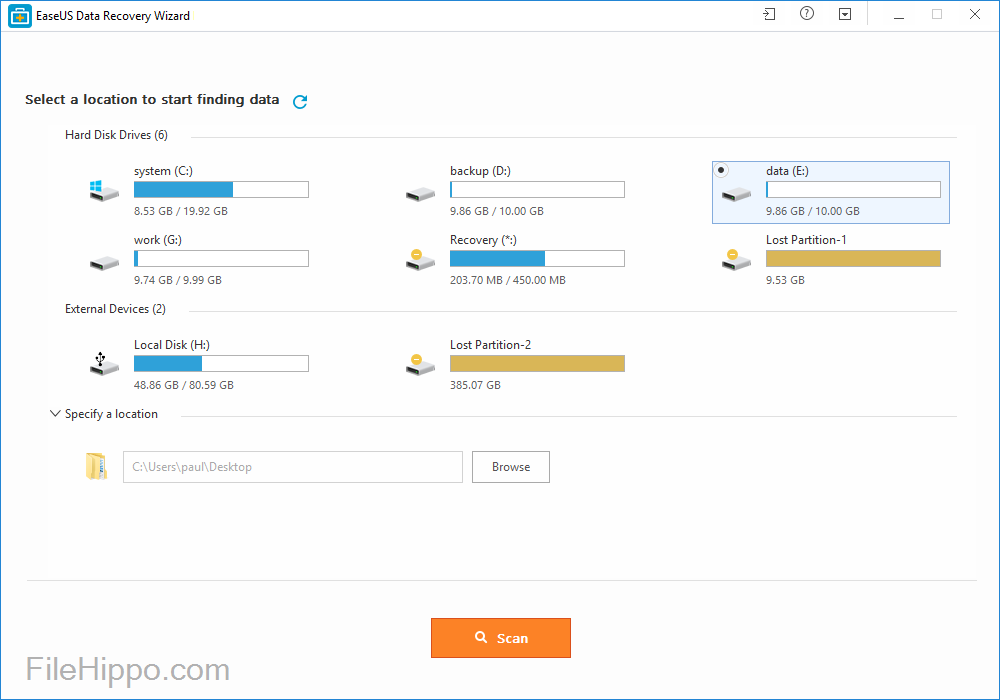Click the Recovery (*:) partition icon
The height and width of the screenshot is (700, 1000).
[x=420, y=260]
